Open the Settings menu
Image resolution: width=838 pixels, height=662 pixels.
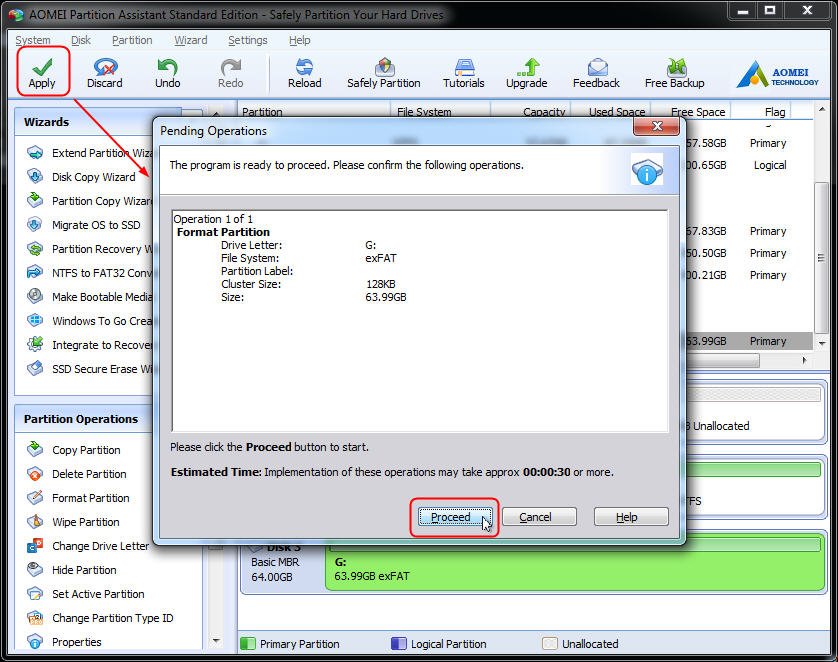pos(247,40)
